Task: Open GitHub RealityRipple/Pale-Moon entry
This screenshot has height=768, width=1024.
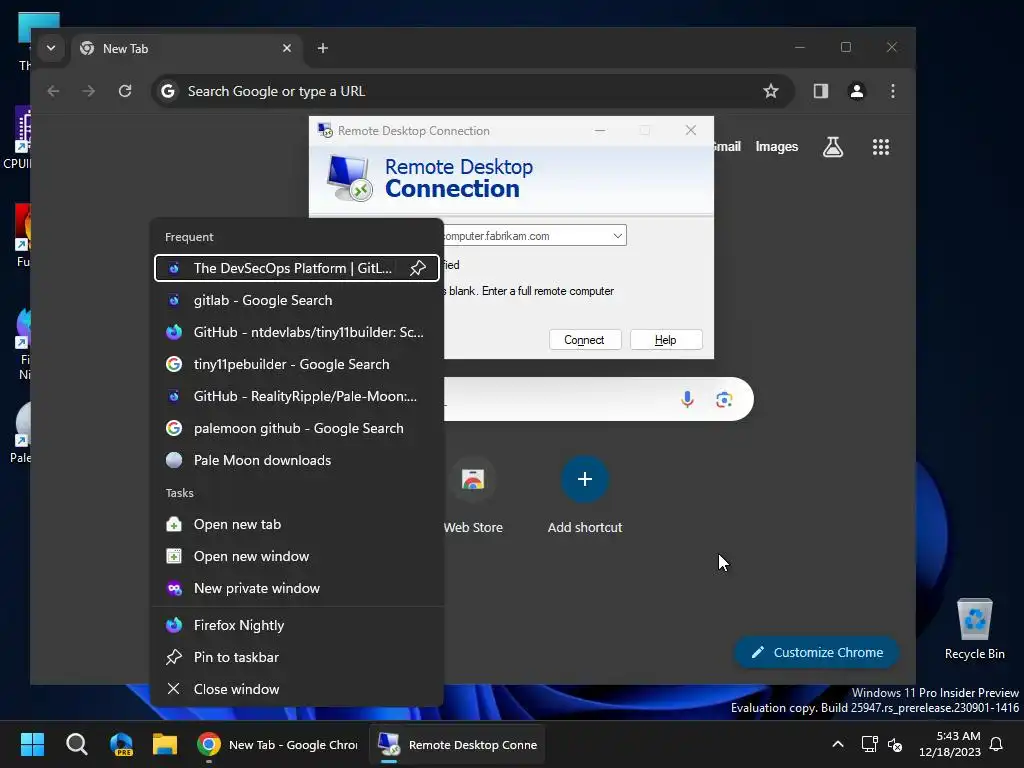Action: click(x=296, y=396)
